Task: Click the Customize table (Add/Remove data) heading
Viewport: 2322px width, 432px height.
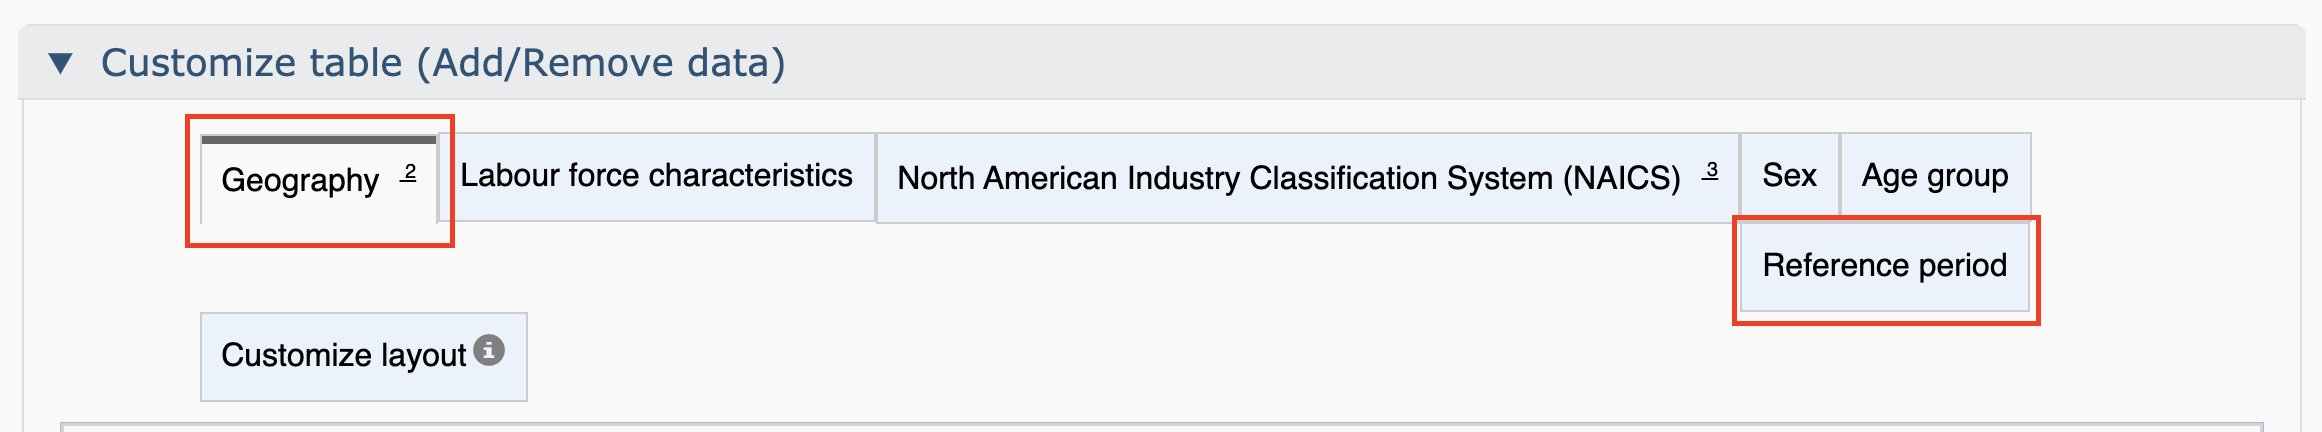Action: (x=443, y=63)
